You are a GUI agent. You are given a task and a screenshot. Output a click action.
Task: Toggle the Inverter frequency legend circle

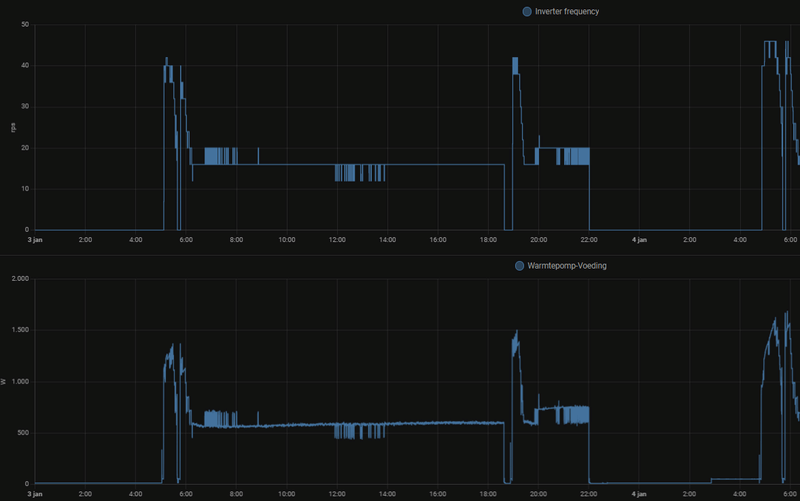pos(527,11)
